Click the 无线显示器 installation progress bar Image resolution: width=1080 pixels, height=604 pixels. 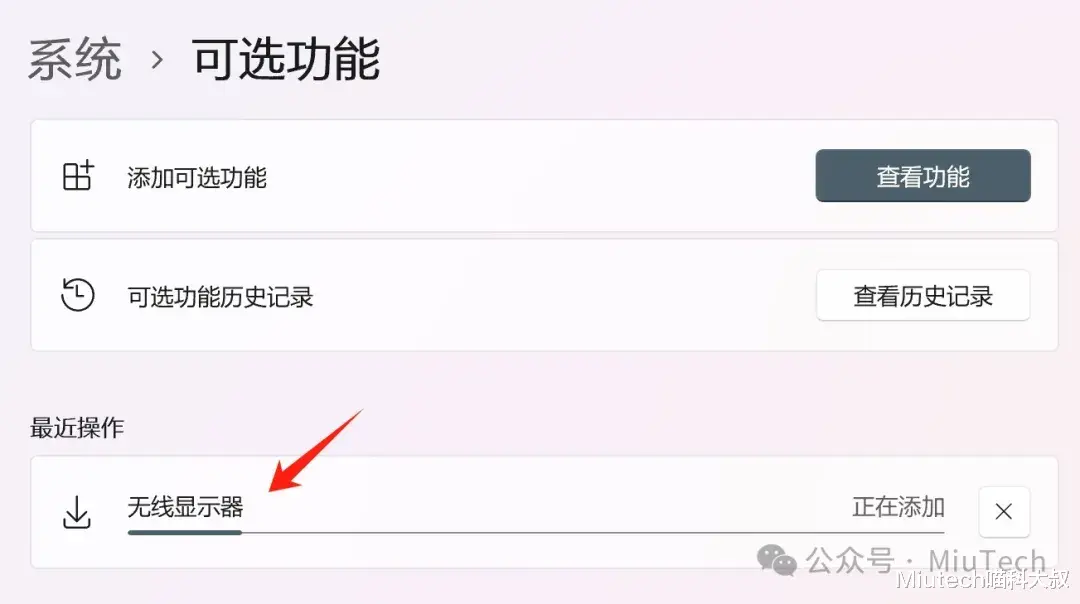pos(535,532)
